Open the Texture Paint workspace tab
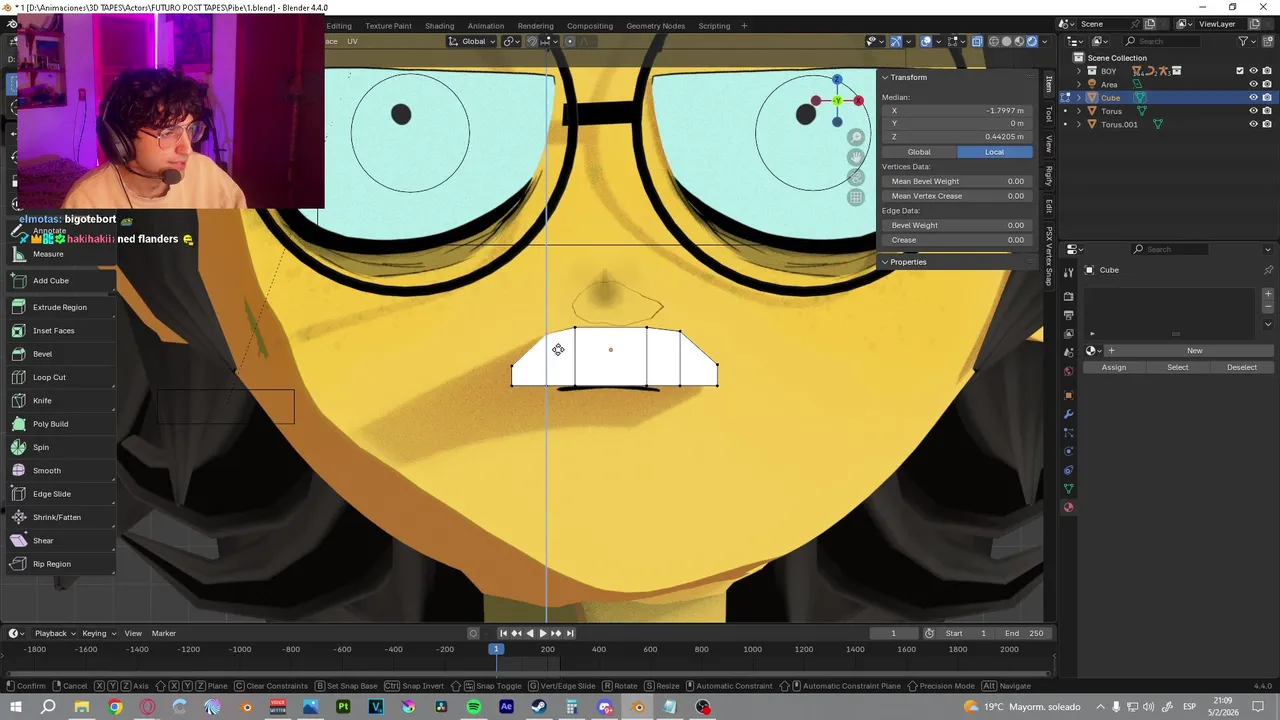 388,25
